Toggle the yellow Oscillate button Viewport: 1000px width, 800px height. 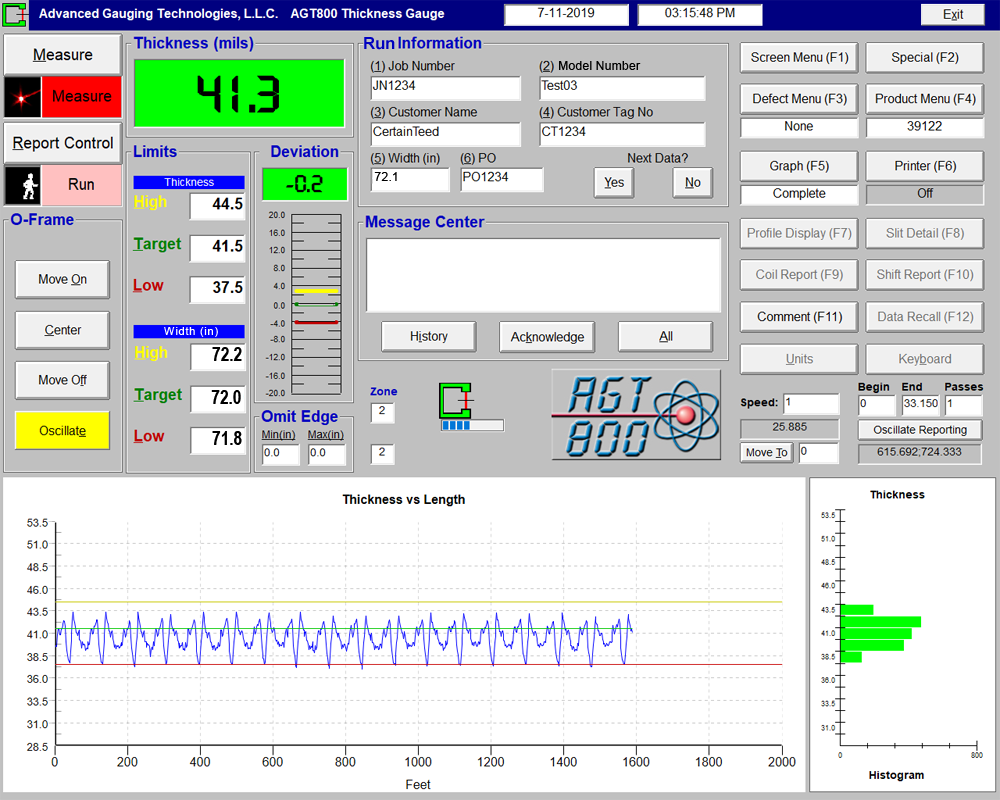pyautogui.click(x=62, y=431)
